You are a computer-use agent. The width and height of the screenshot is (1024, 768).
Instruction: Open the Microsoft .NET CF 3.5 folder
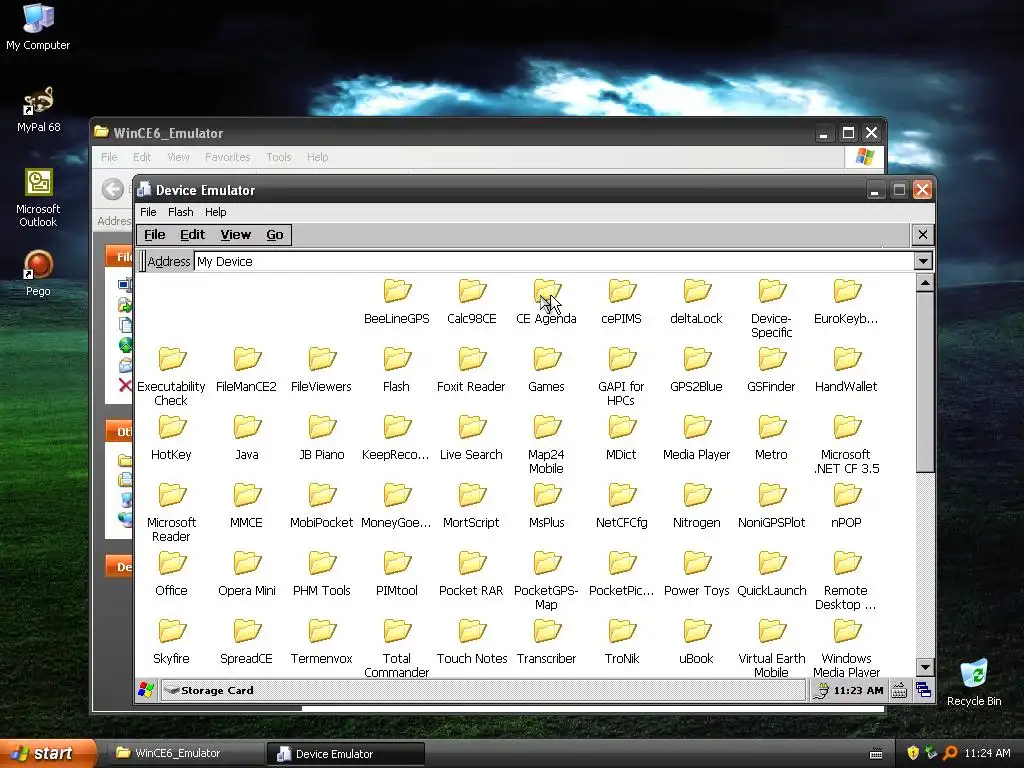coord(846,445)
